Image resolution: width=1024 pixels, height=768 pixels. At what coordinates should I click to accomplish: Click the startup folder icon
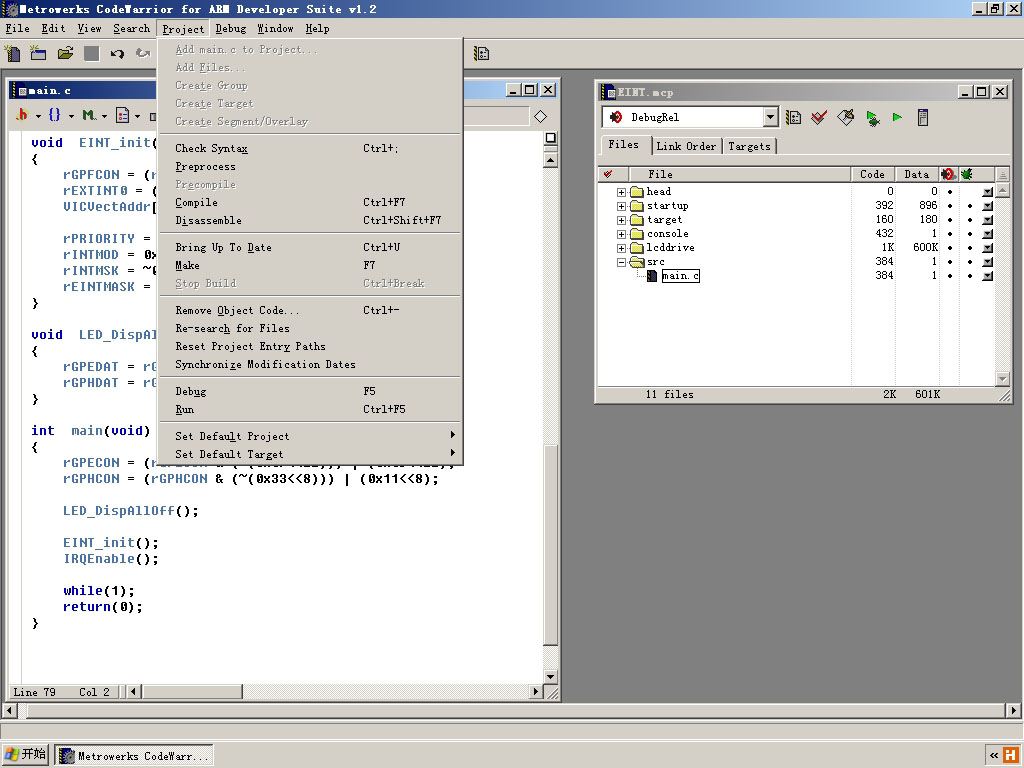pos(637,206)
